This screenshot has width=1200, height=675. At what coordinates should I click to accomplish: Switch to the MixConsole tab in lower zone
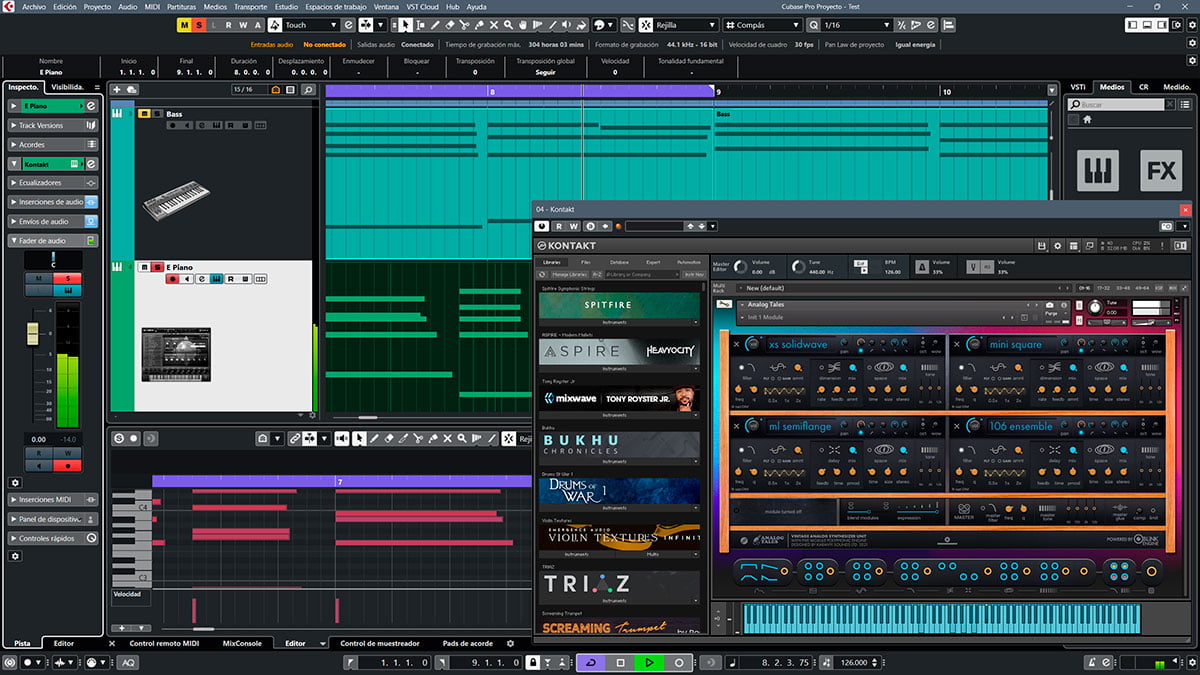tap(241, 643)
